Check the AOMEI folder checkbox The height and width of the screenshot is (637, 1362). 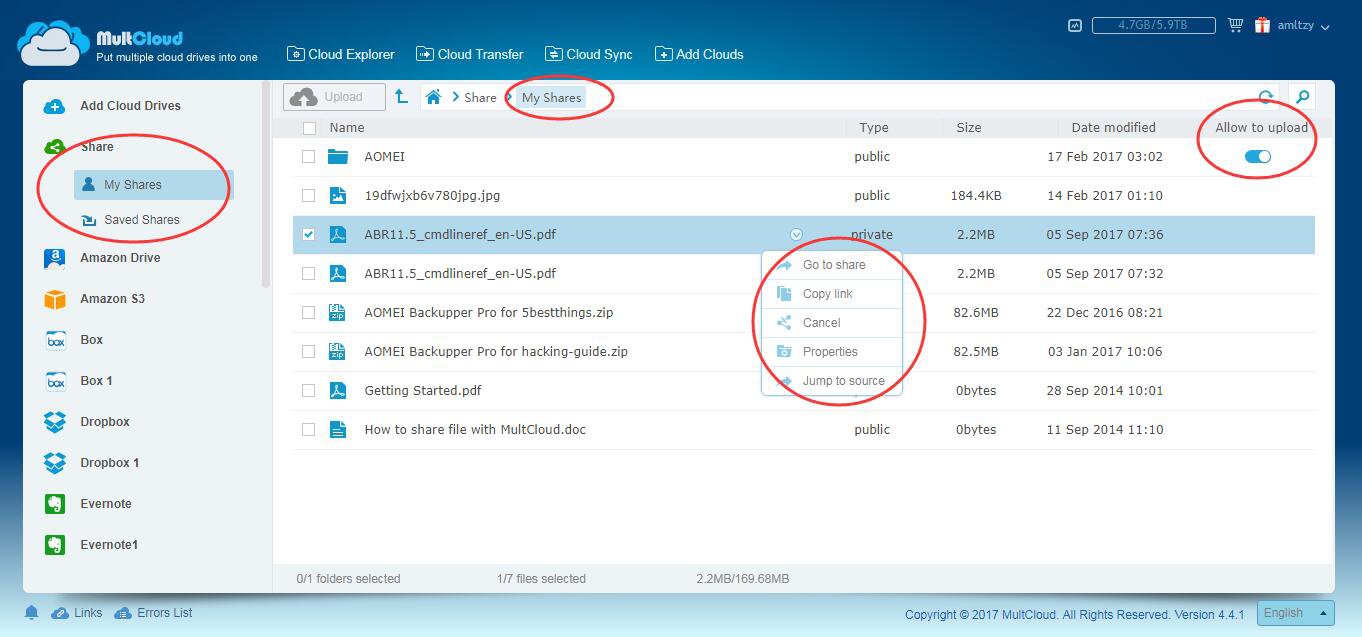(x=308, y=157)
